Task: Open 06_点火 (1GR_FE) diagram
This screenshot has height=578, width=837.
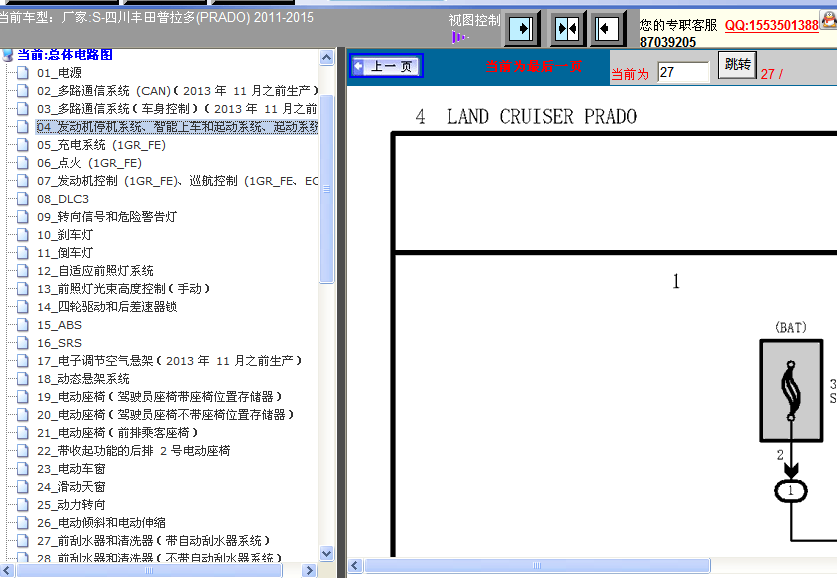Action: tap(90, 163)
